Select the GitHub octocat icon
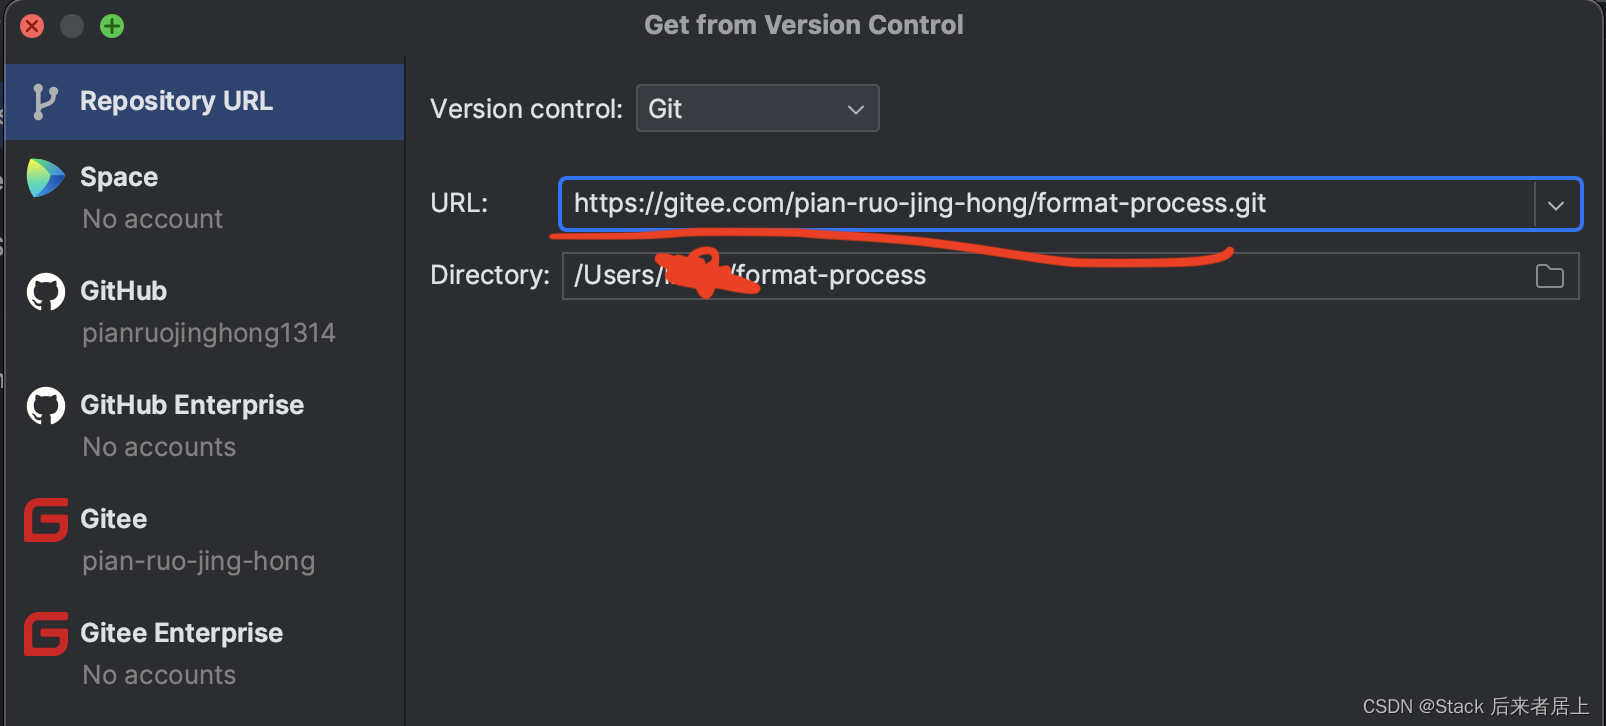 coord(44,291)
